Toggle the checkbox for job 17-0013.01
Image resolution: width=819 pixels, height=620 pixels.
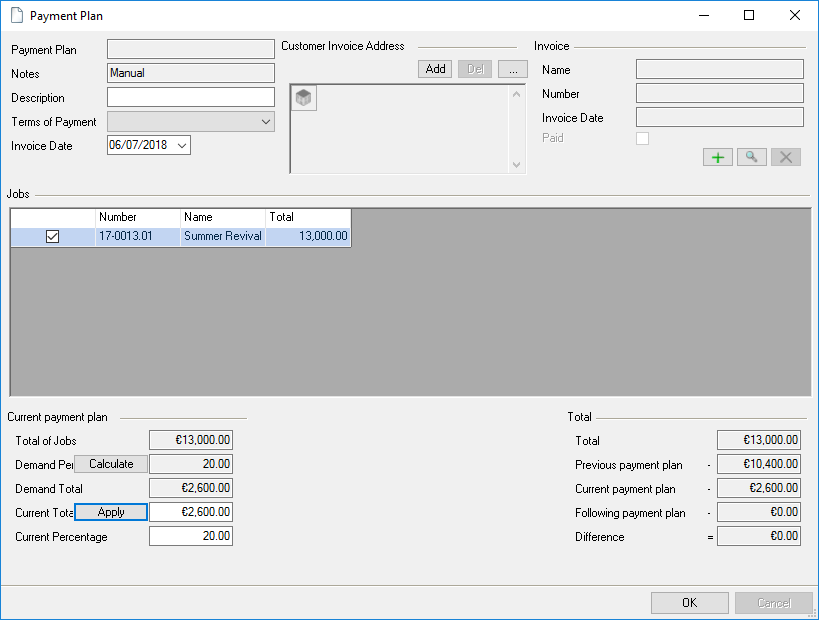tap(53, 237)
